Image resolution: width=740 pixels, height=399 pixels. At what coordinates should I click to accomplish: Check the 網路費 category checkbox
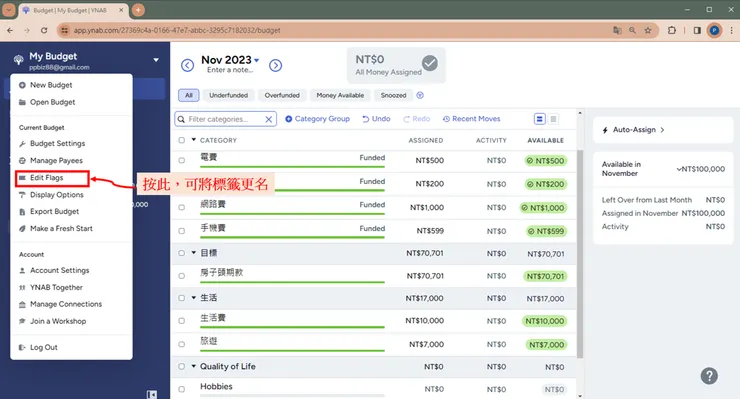click(182, 207)
